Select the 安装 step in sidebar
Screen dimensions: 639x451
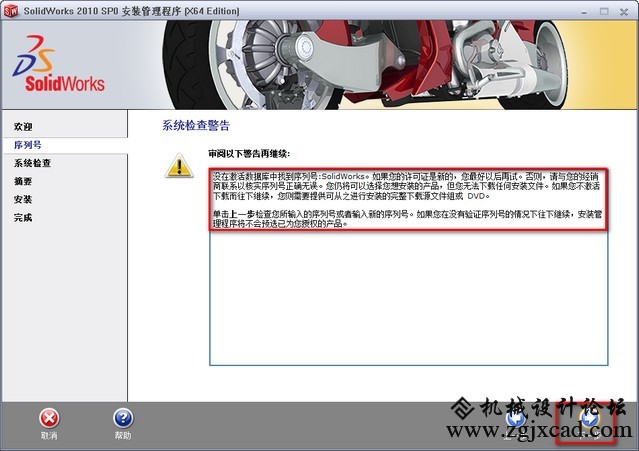pyautogui.click(x=23, y=199)
